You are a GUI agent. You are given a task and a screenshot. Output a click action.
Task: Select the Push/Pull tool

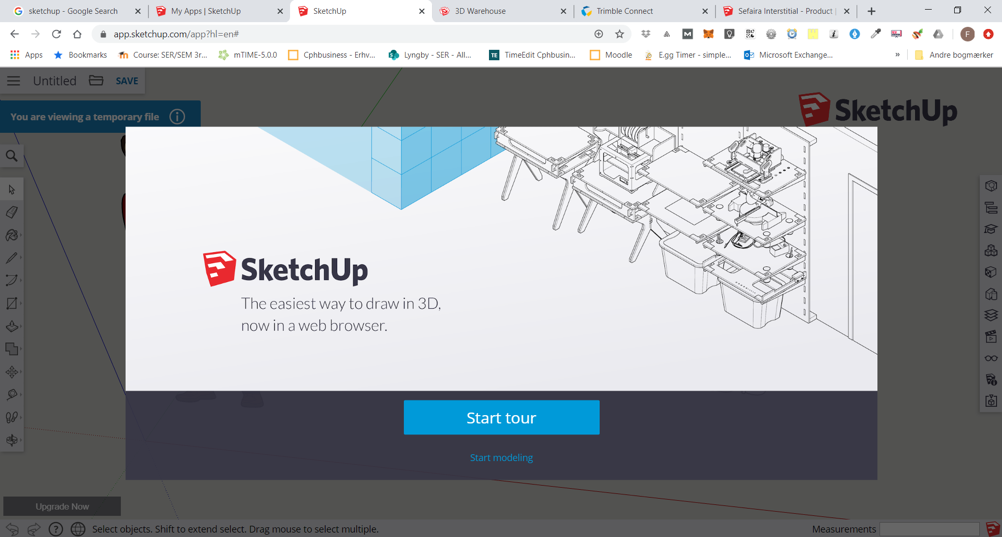(x=12, y=327)
